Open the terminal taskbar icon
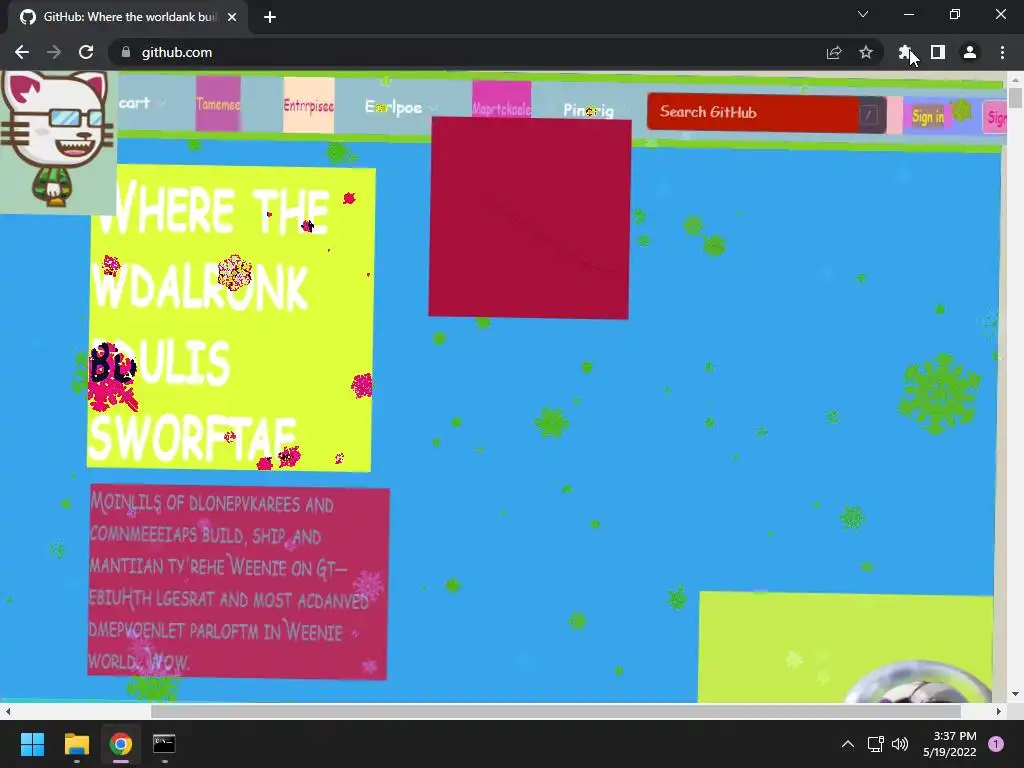Image resolution: width=1024 pixels, height=768 pixels. pyautogui.click(x=164, y=744)
